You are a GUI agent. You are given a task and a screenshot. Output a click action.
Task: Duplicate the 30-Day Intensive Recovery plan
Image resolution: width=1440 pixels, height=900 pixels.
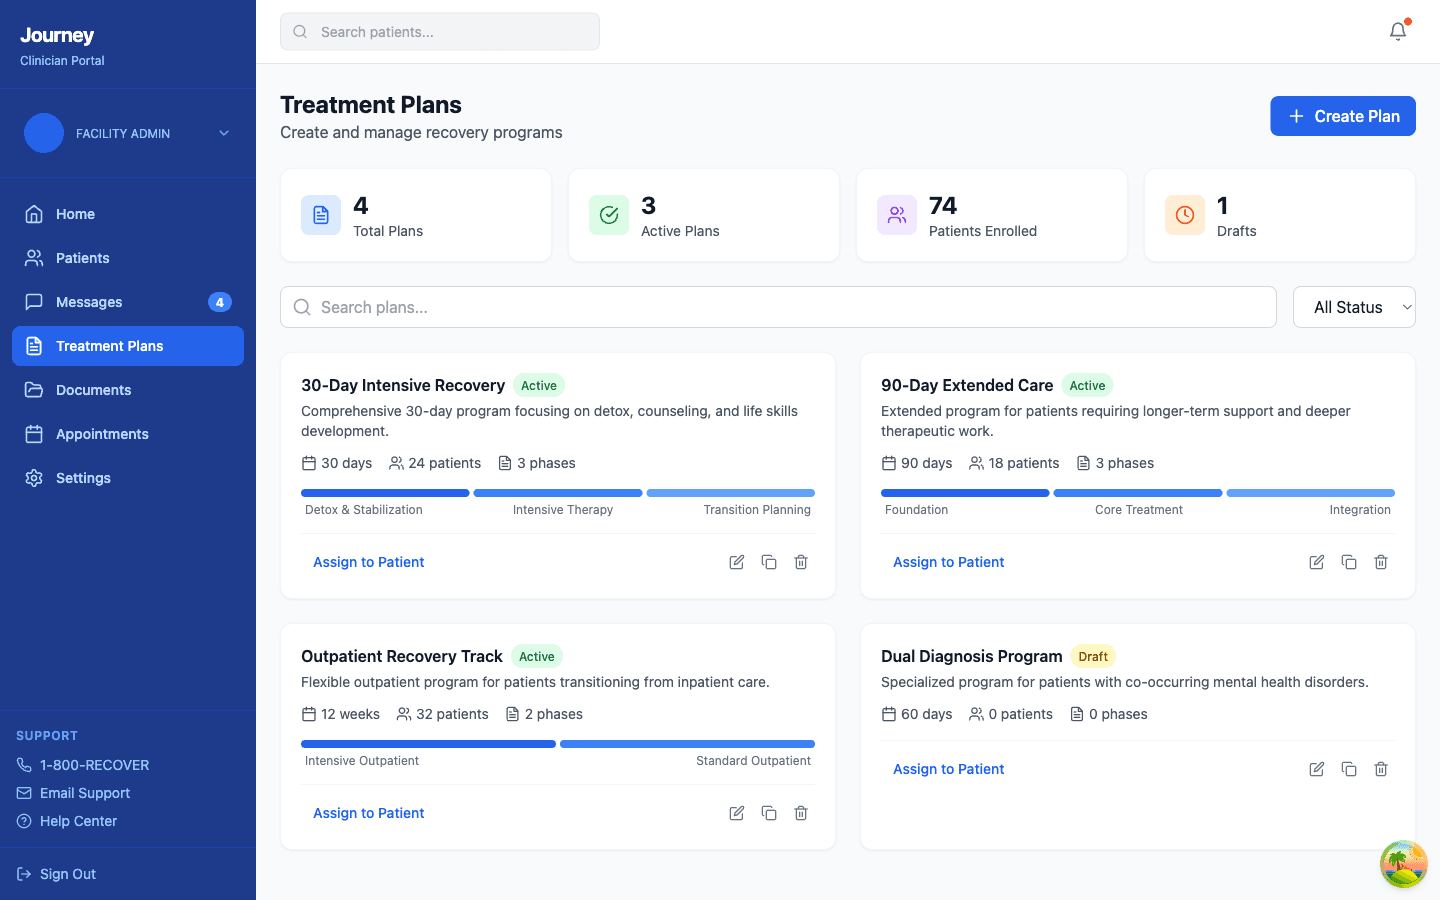coord(769,562)
